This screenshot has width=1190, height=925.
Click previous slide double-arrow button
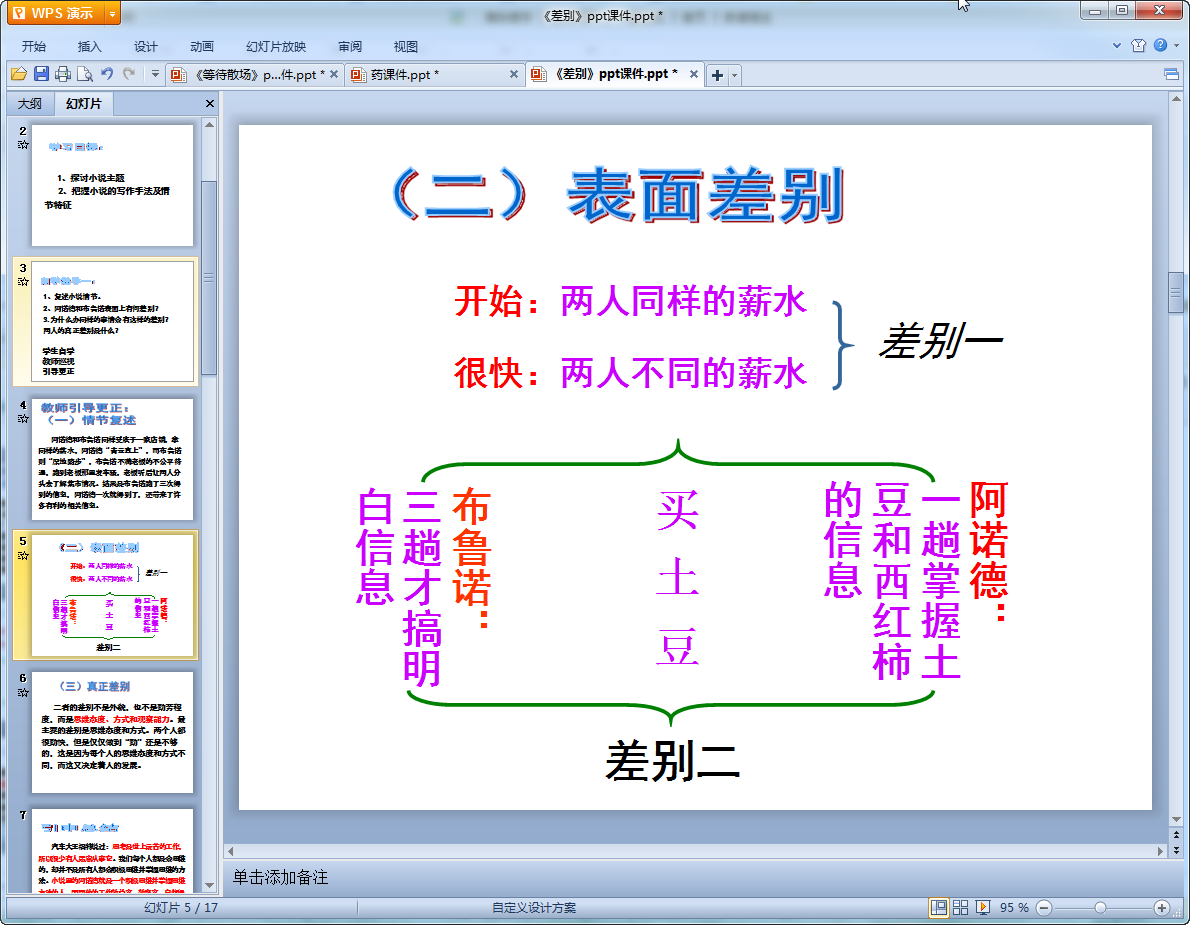pyautogui.click(x=1176, y=835)
